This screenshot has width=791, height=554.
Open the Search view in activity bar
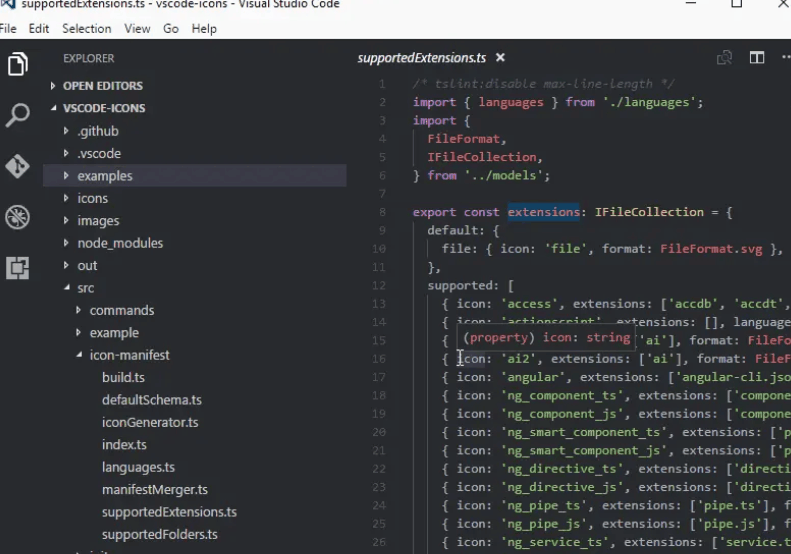click(x=18, y=116)
